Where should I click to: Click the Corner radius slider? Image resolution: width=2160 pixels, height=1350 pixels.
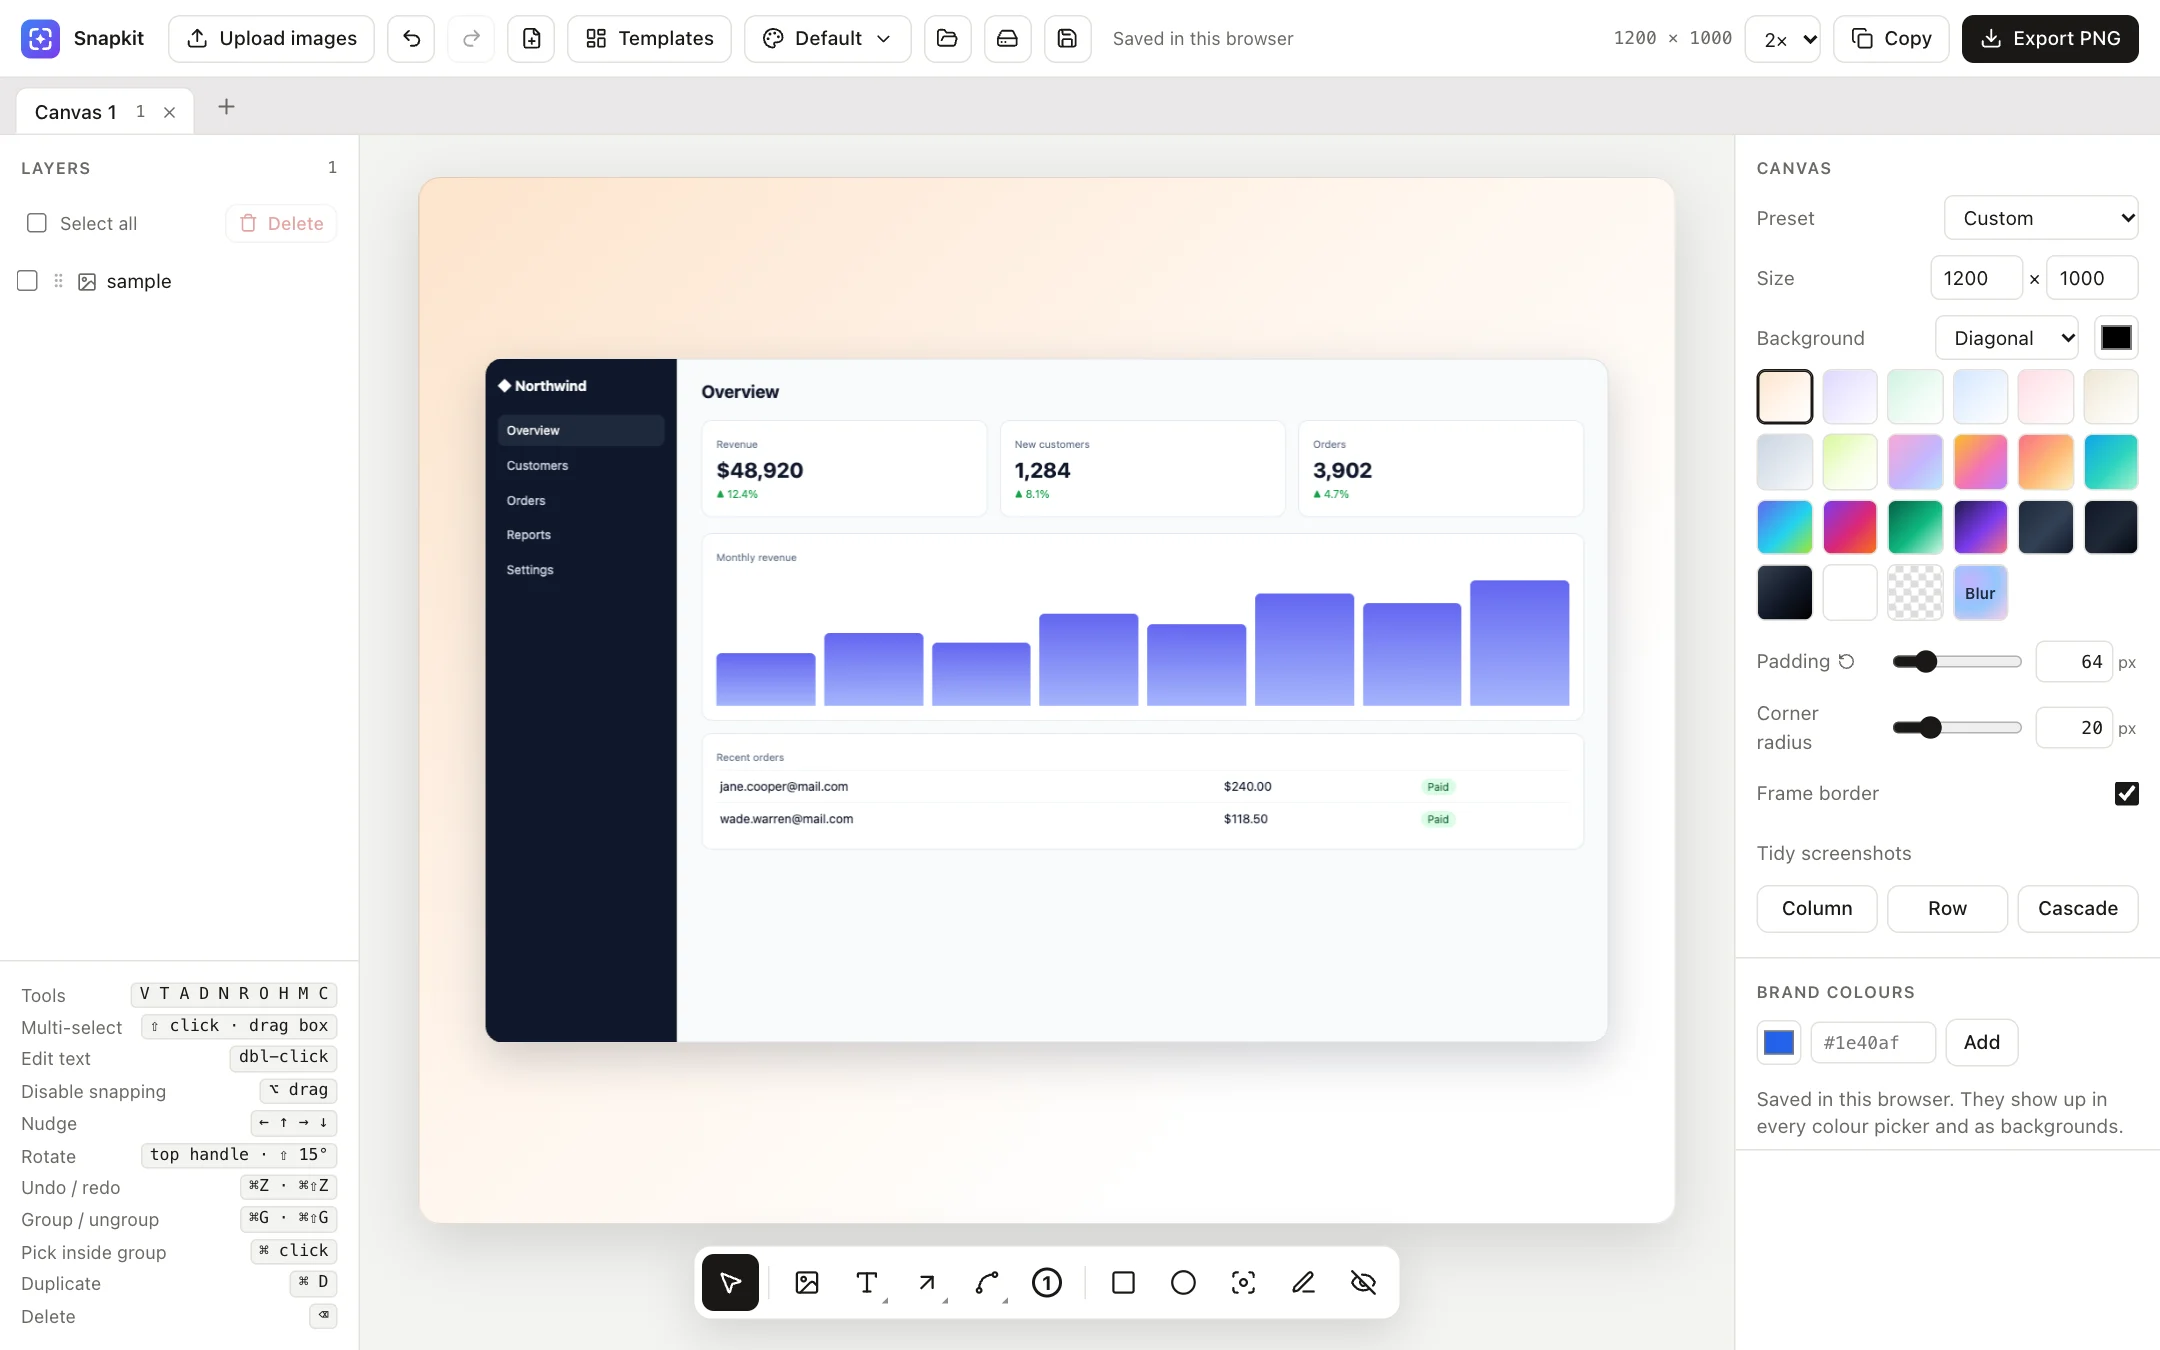pos(1956,727)
